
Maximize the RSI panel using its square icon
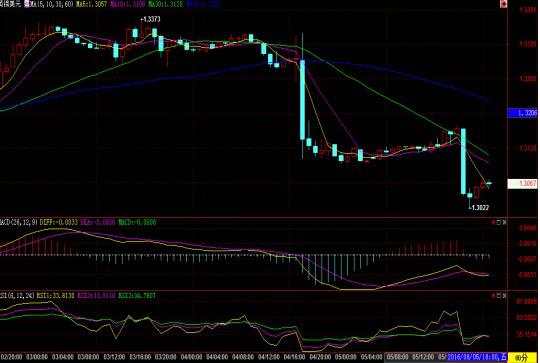pos(499,295)
